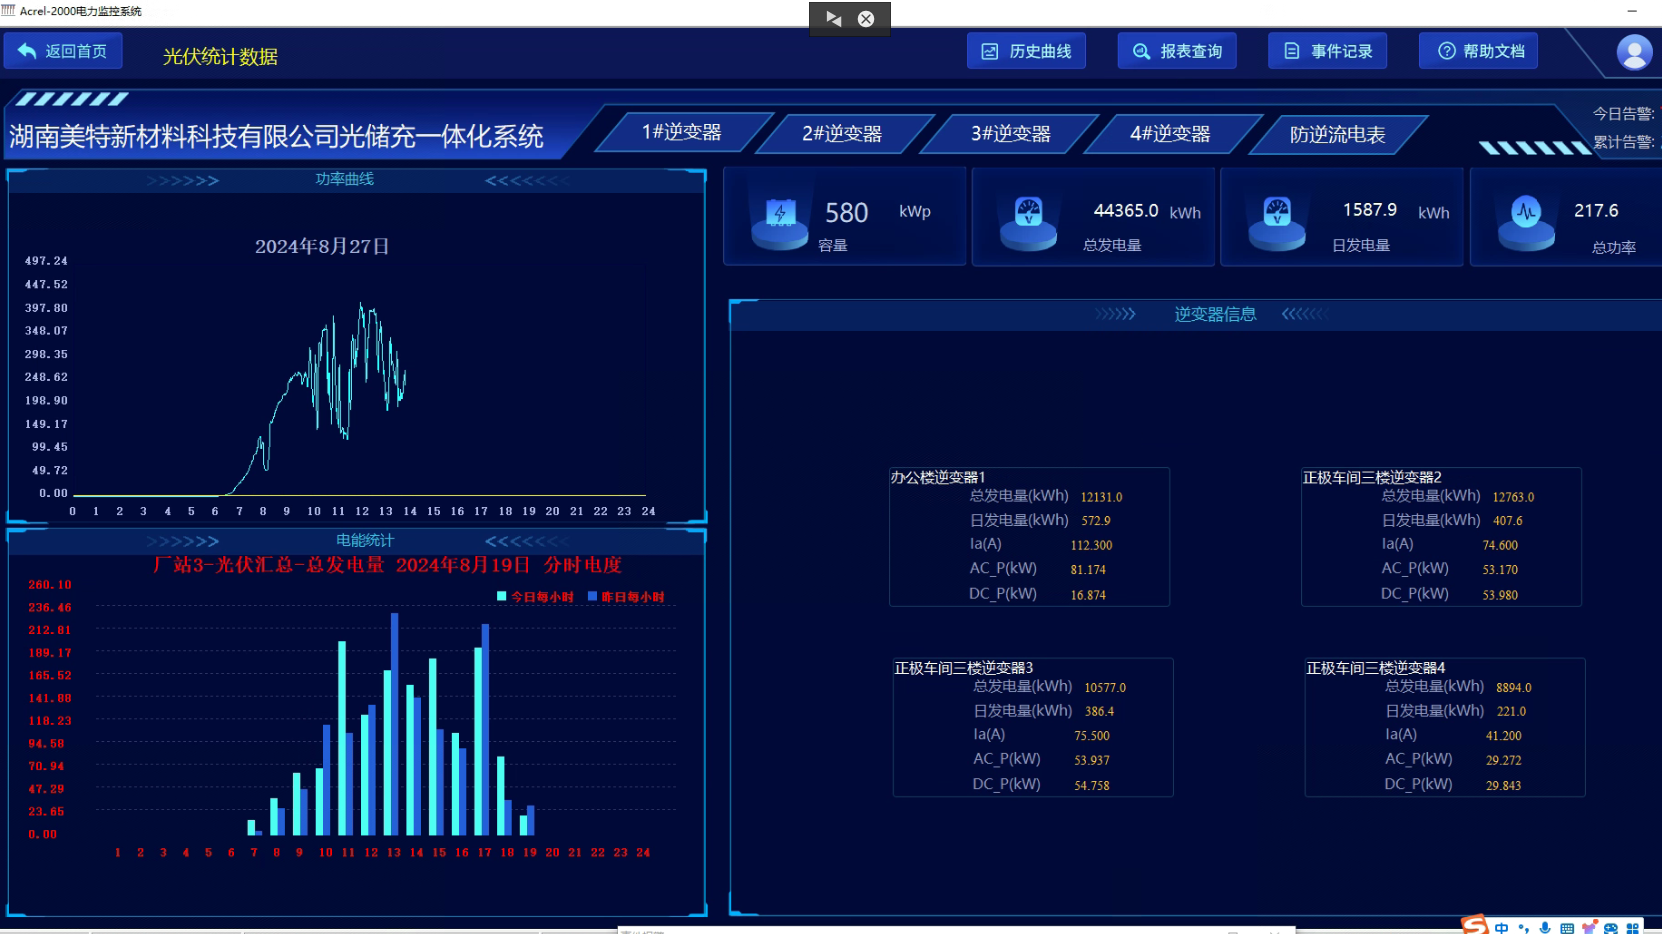
Task: Click the red 分时电度 chart title
Action: pos(388,565)
